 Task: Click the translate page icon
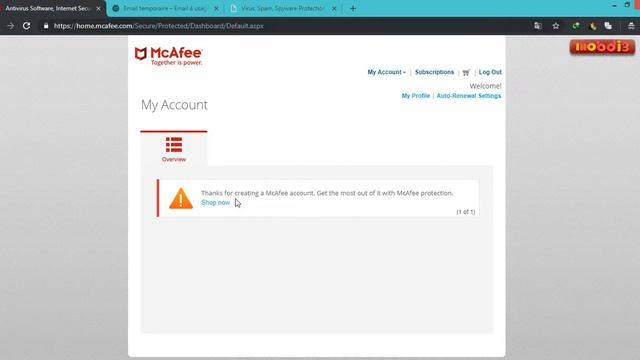point(538,26)
